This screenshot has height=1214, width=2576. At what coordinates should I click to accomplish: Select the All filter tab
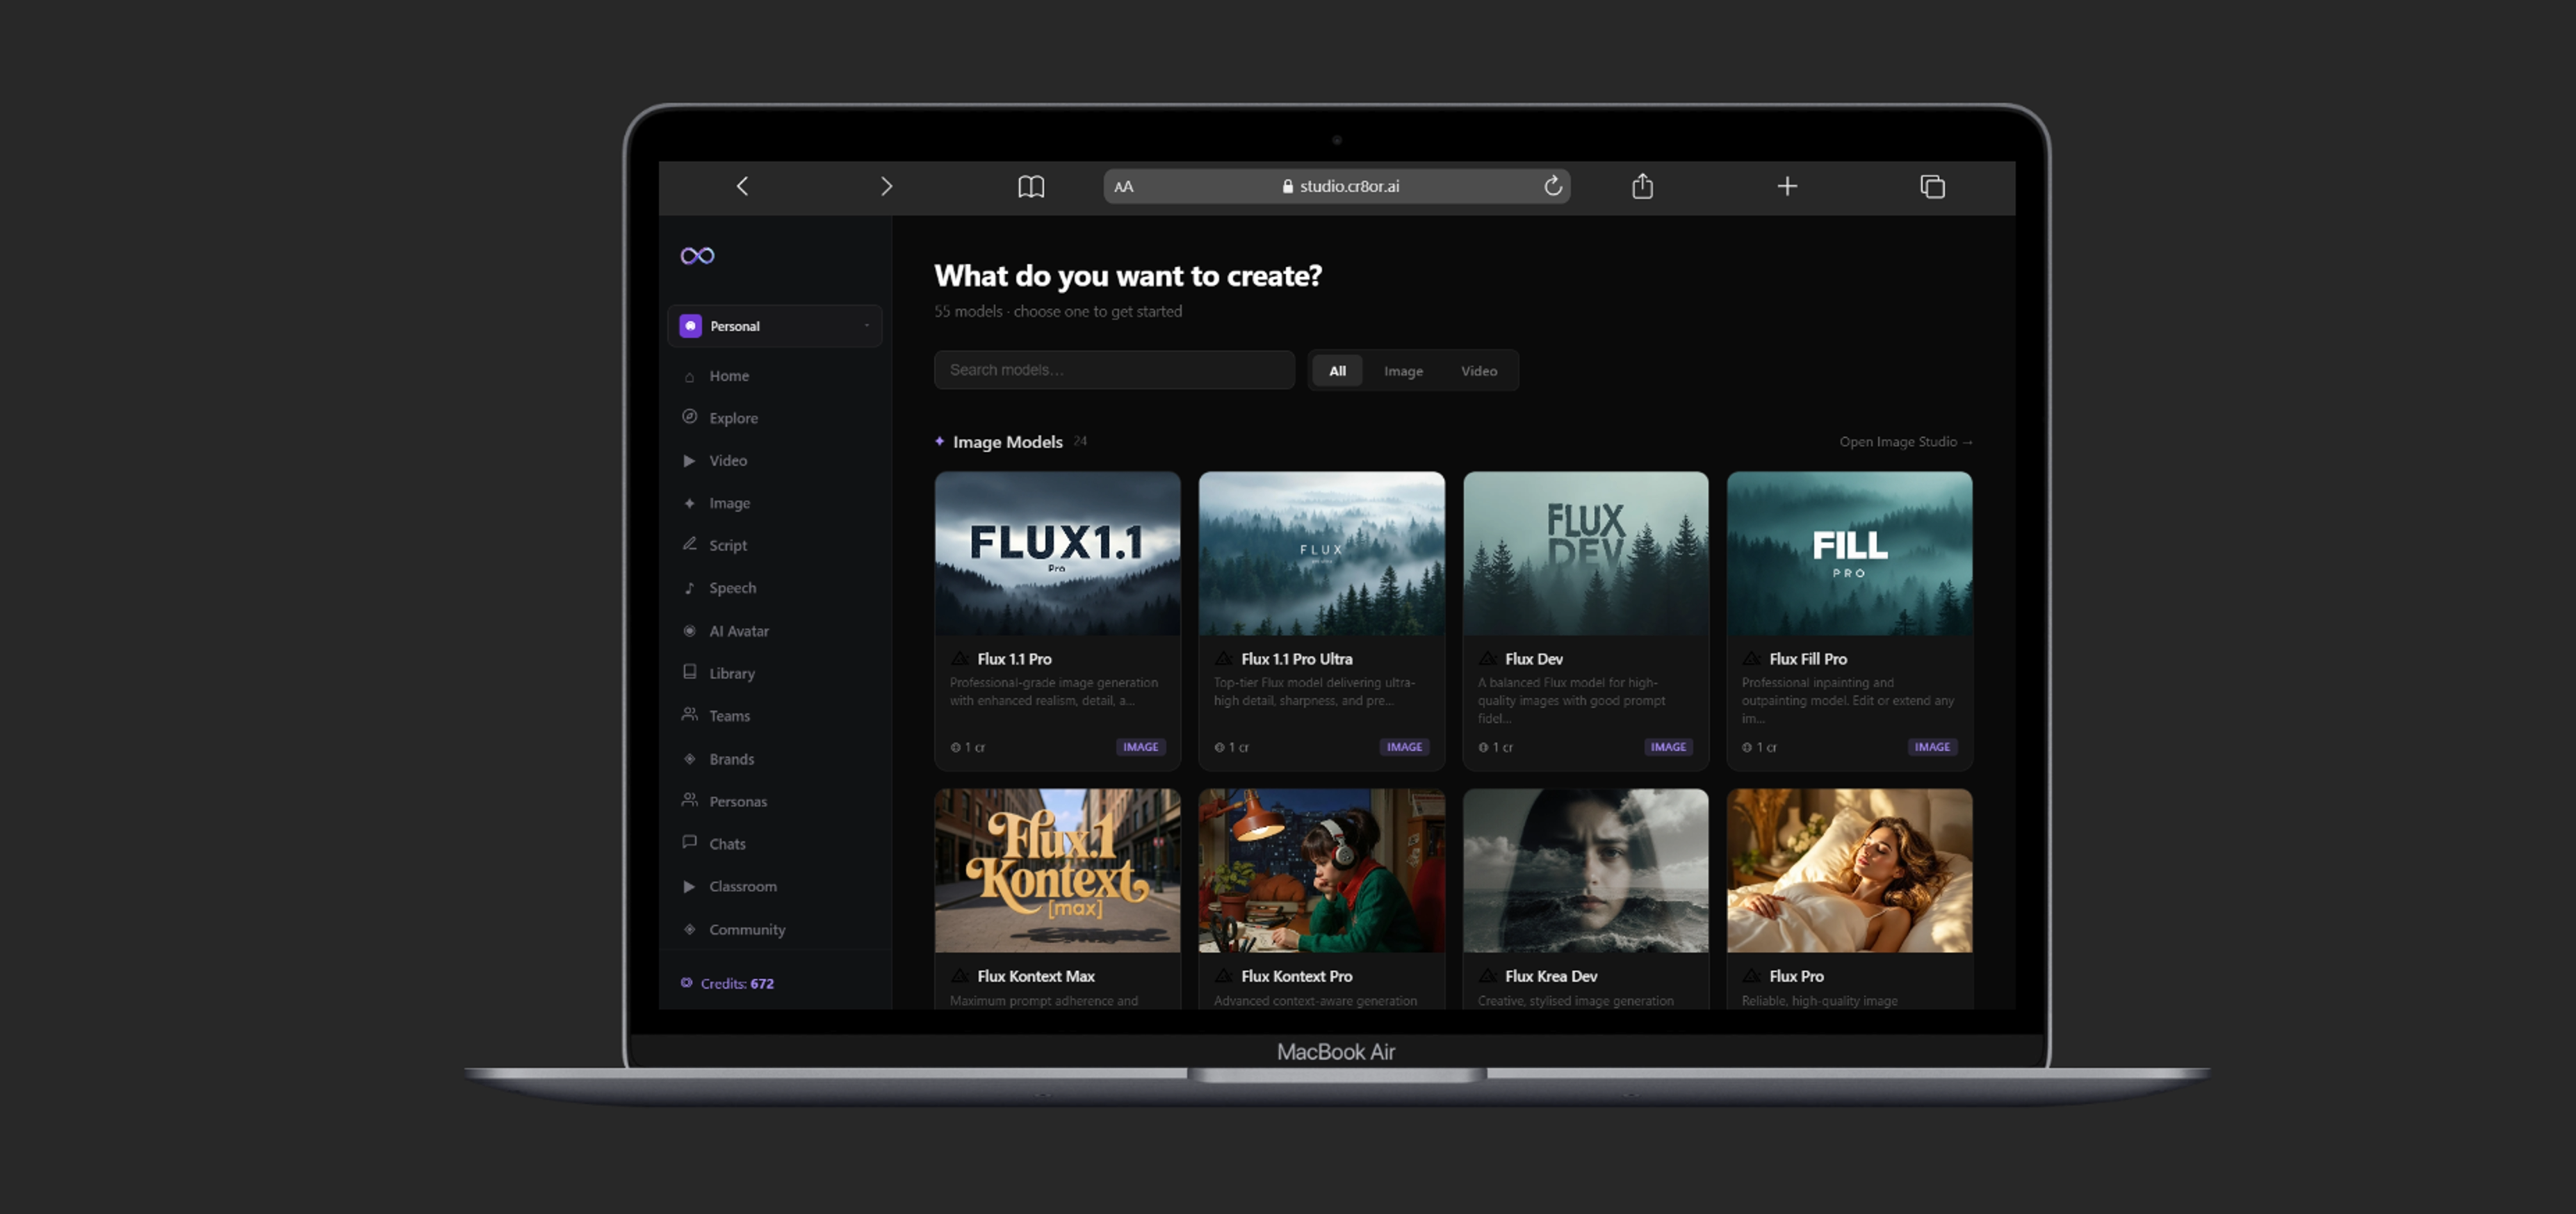tap(1337, 371)
